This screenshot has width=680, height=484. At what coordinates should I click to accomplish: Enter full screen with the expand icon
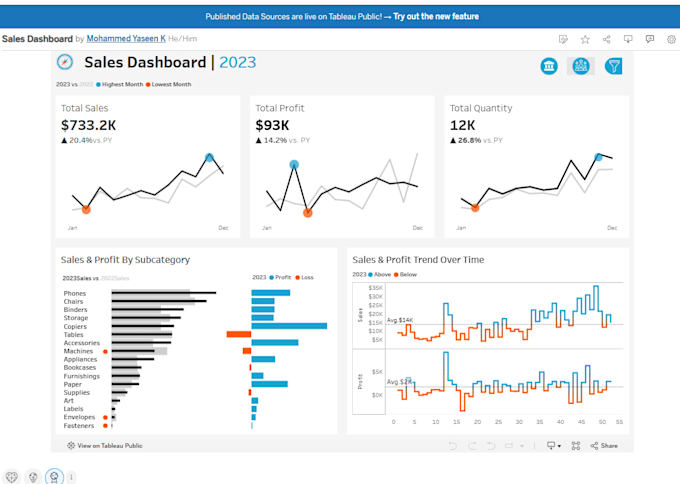click(576, 446)
